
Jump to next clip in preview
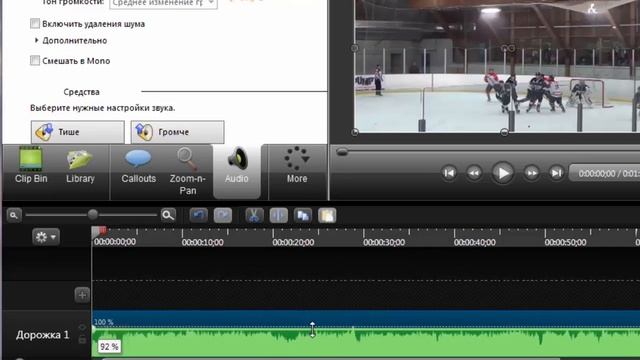pyautogui.click(x=556, y=173)
